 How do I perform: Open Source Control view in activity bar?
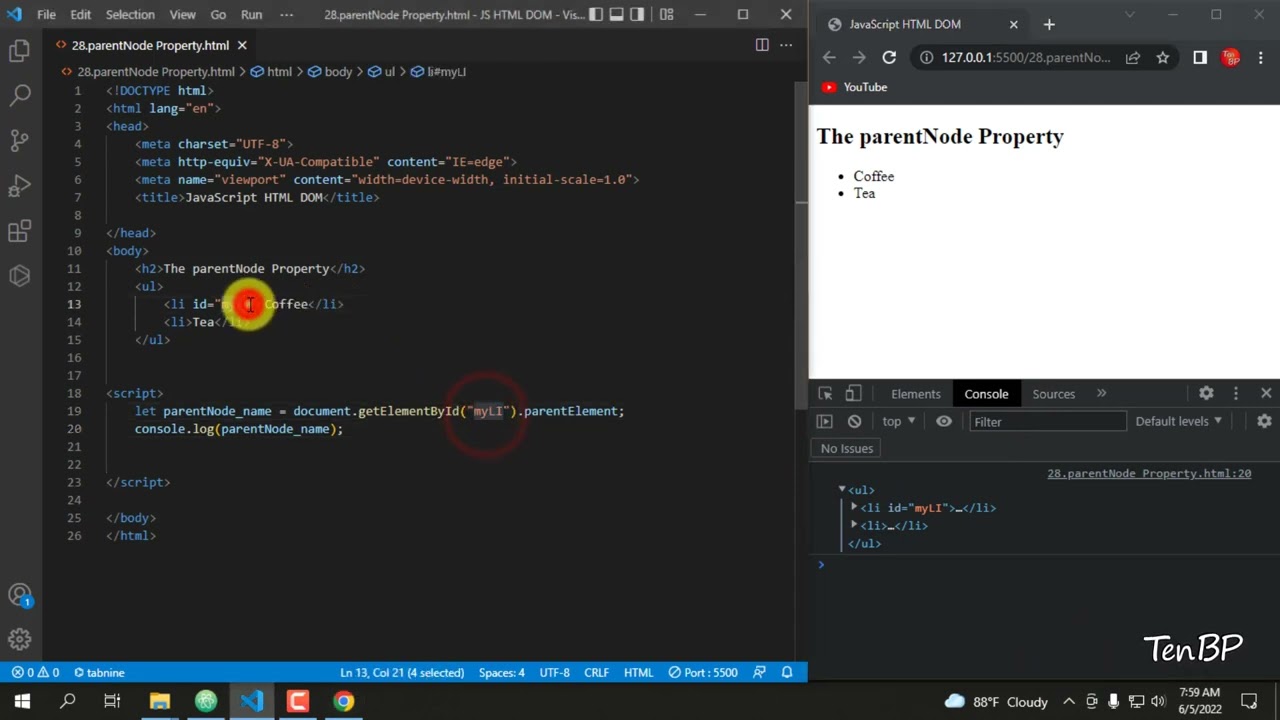(x=20, y=141)
